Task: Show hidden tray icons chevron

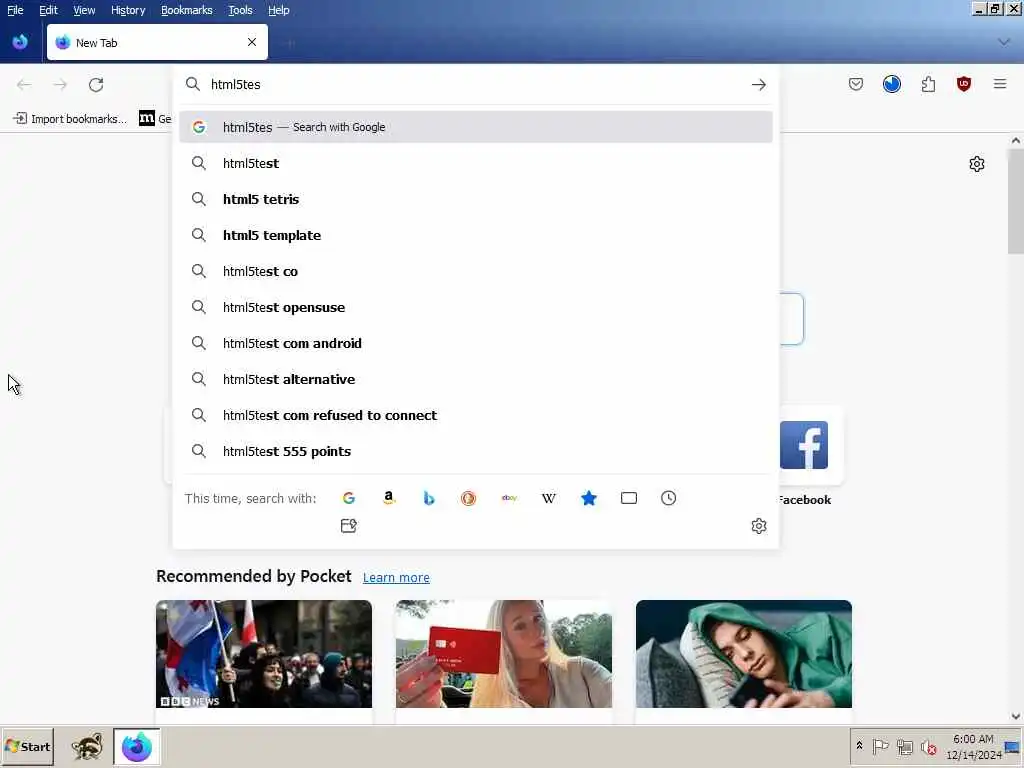Action: [859, 746]
